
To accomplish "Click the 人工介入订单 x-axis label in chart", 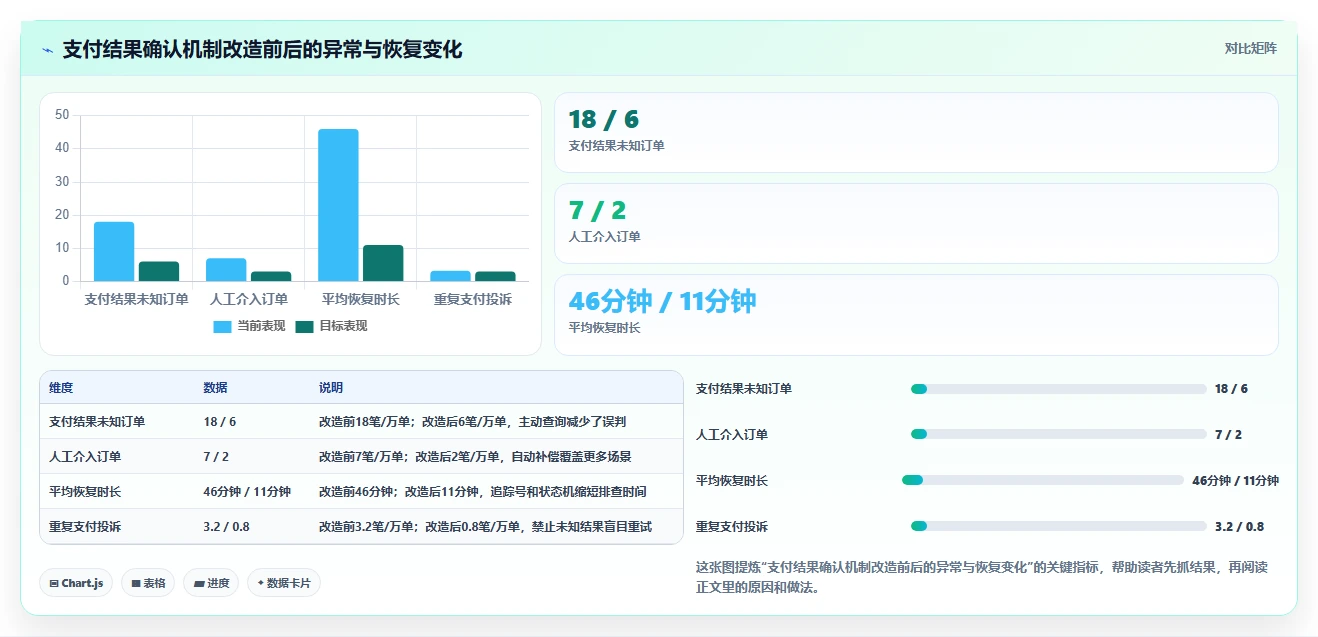I will point(249,299).
